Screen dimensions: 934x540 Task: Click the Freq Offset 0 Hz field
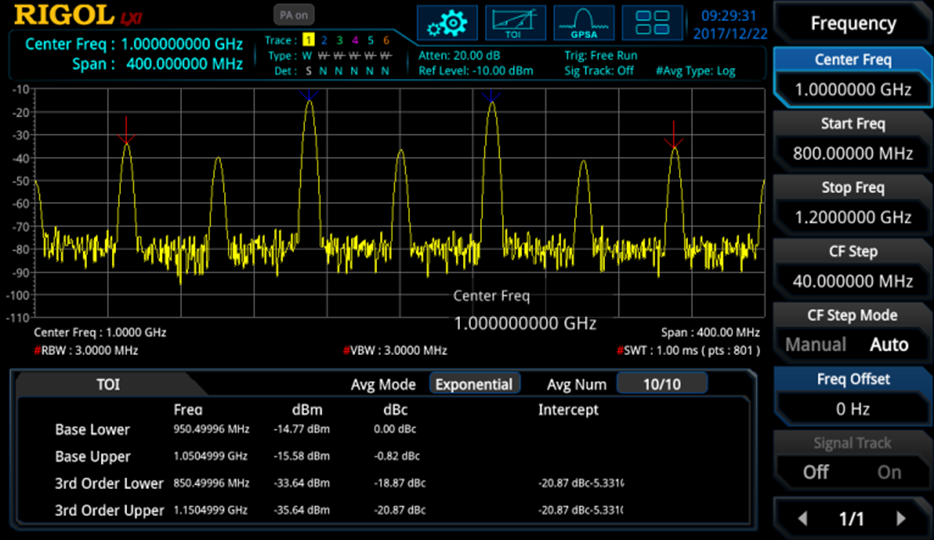(852, 408)
